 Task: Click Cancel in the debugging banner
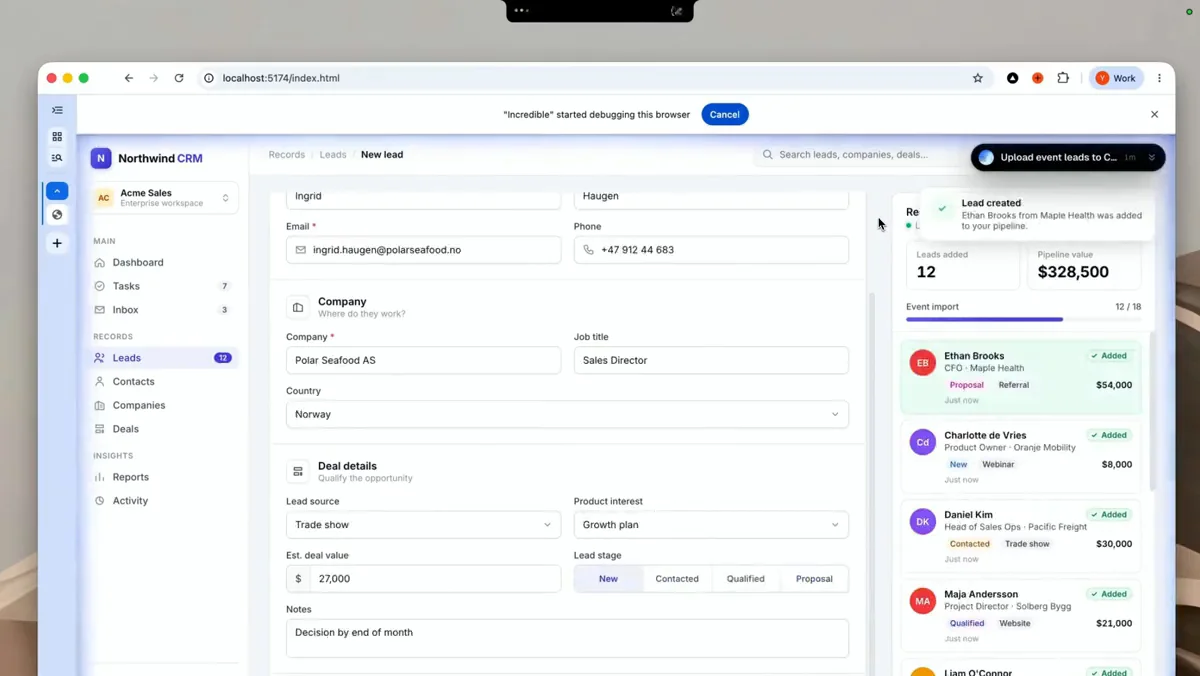click(x=725, y=114)
